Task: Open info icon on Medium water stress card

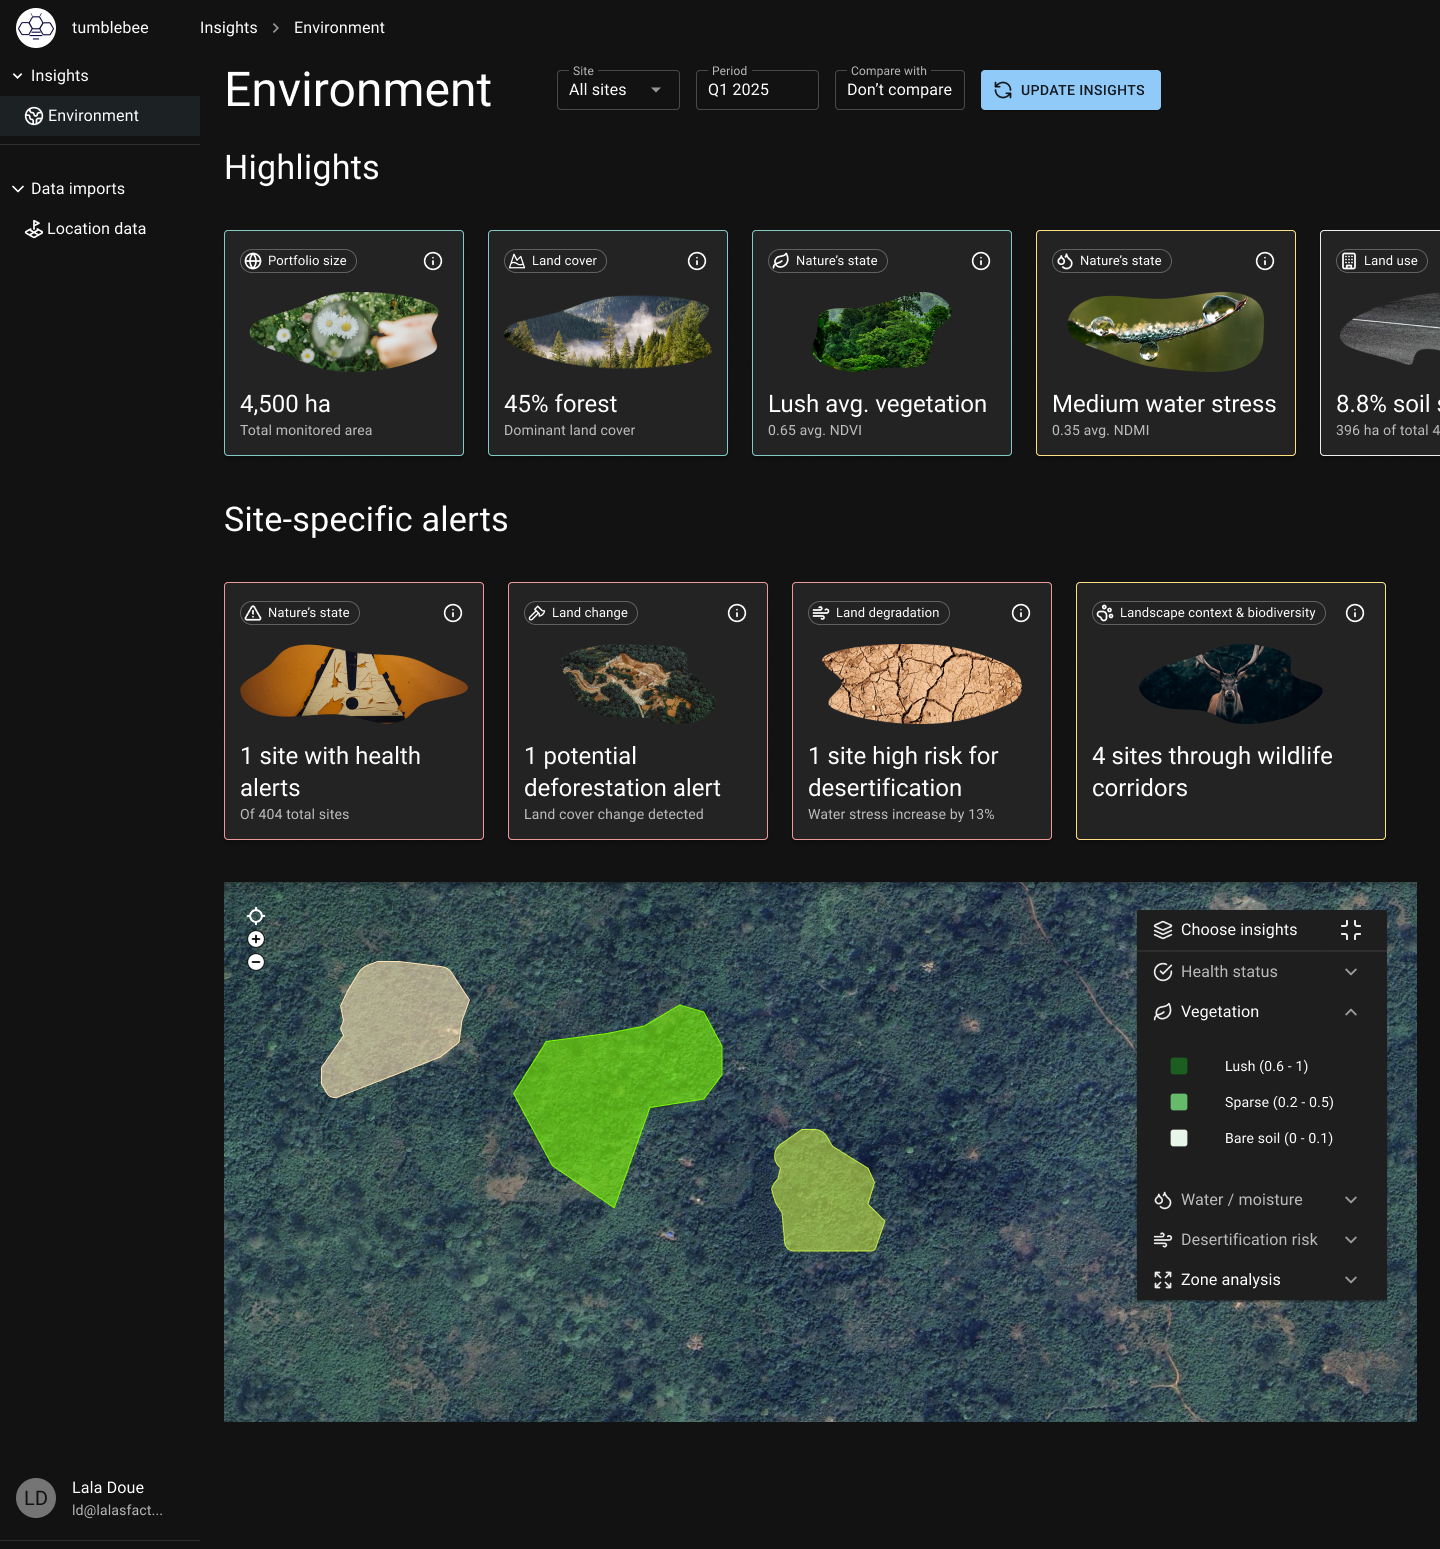Action: coord(1265,261)
